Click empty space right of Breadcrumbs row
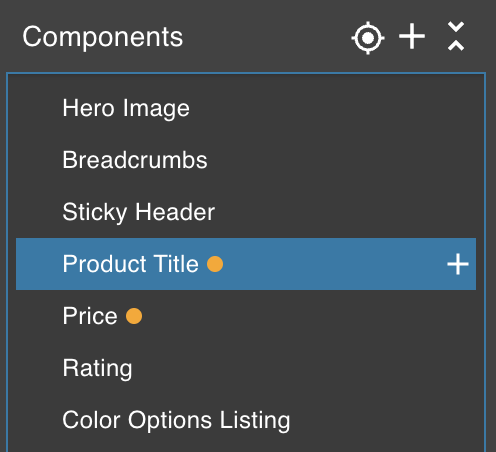Image resolution: width=496 pixels, height=452 pixels. [x=342, y=160]
